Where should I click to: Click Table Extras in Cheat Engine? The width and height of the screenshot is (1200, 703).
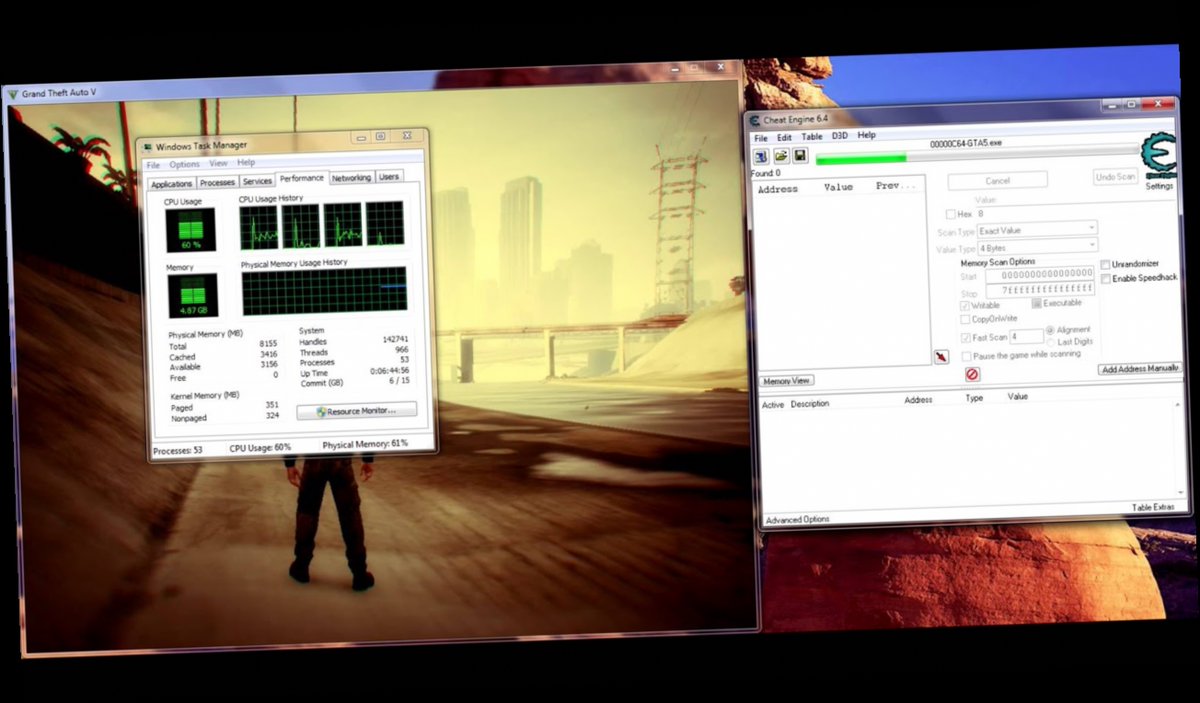coord(1153,508)
